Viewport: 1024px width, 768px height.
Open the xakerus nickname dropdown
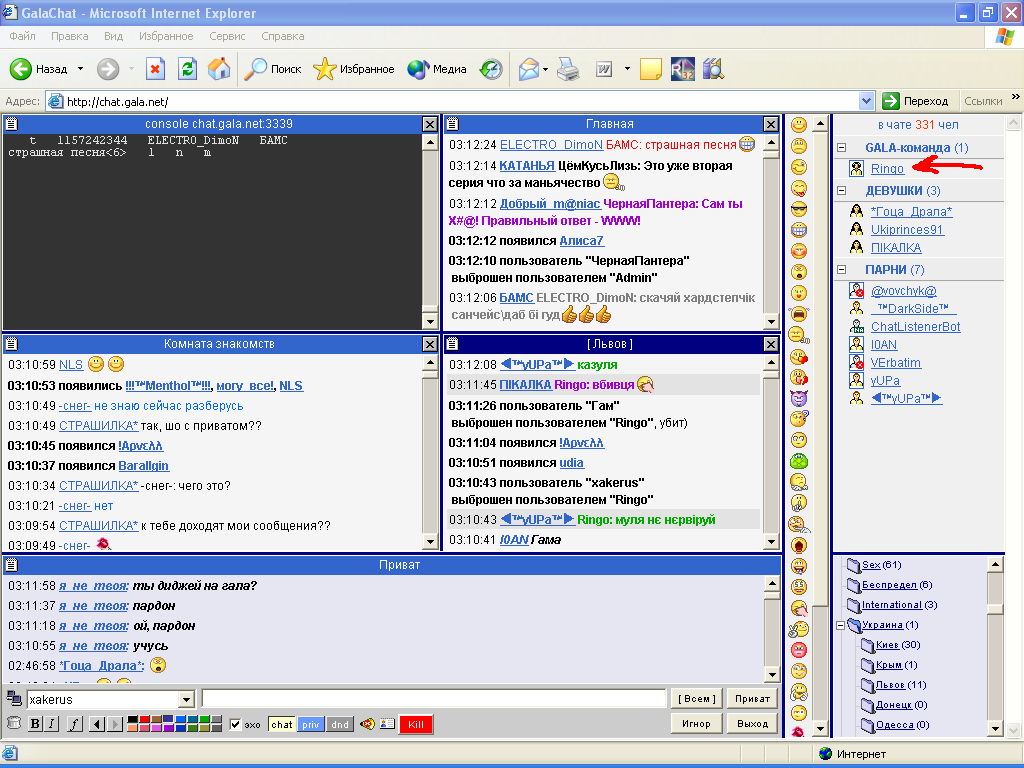coord(185,700)
